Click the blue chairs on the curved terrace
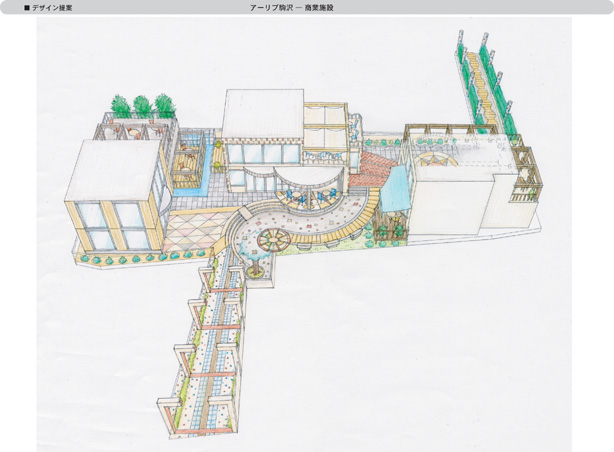 312,200
